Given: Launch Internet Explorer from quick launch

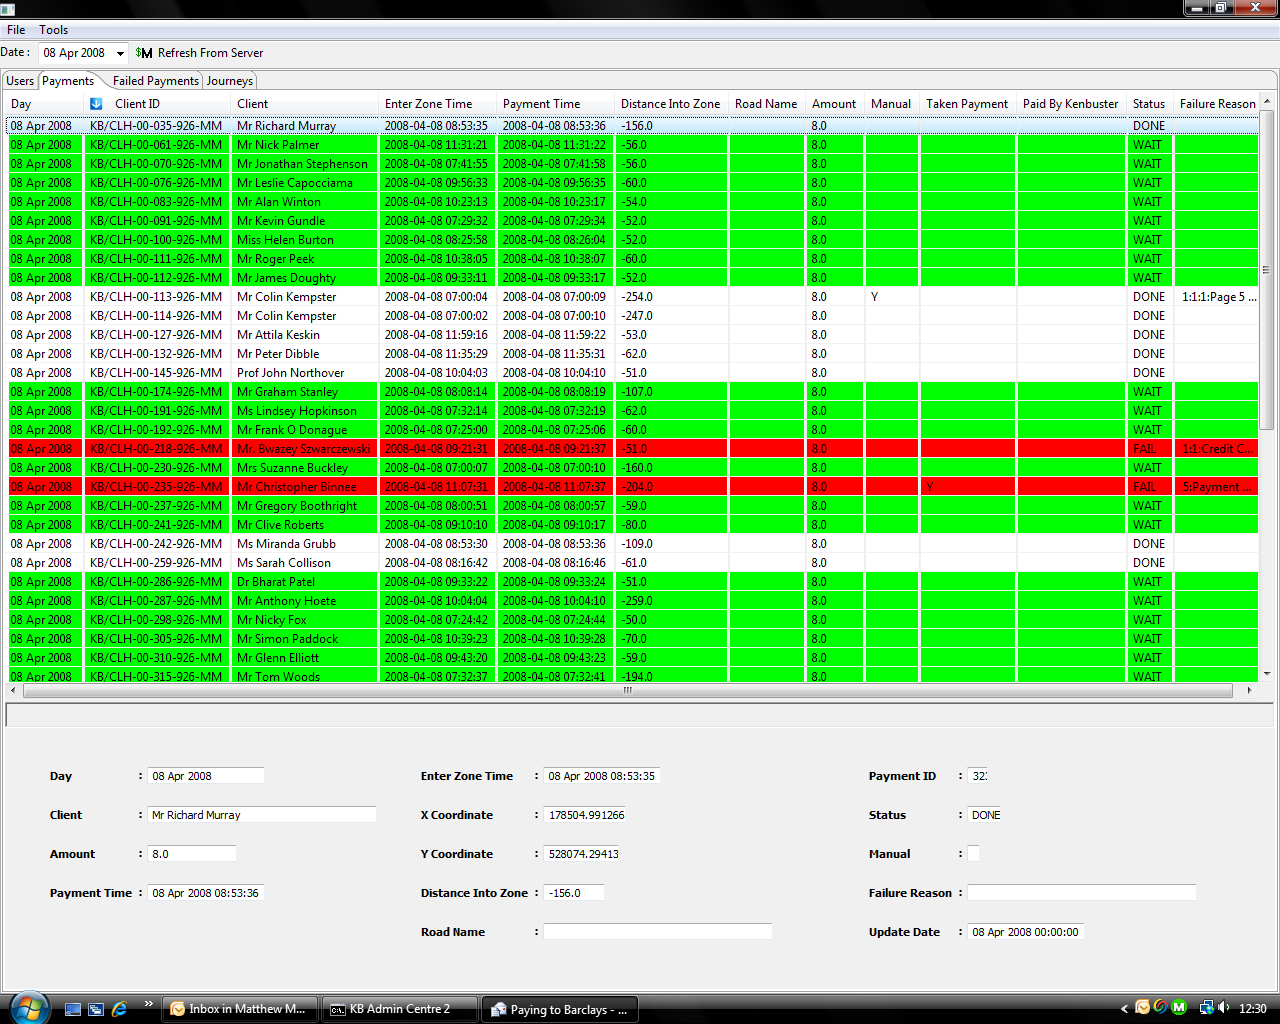Looking at the screenshot, I should coord(119,1009).
